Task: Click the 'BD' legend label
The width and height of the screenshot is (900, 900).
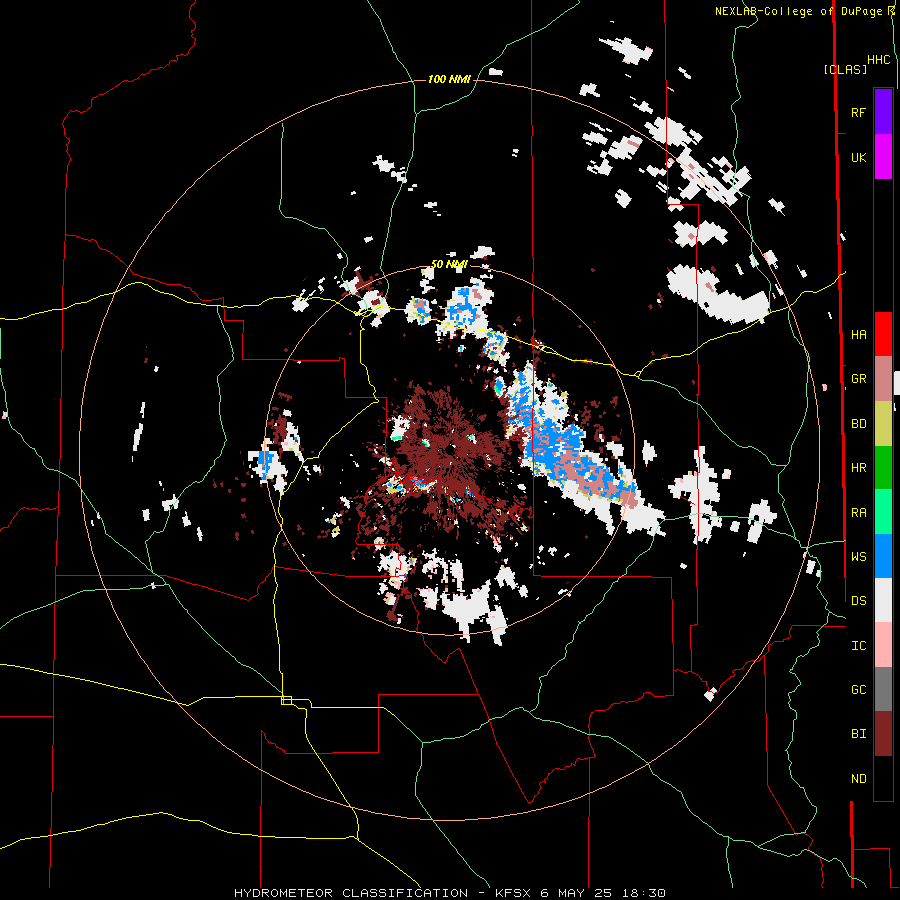Action: coord(858,424)
